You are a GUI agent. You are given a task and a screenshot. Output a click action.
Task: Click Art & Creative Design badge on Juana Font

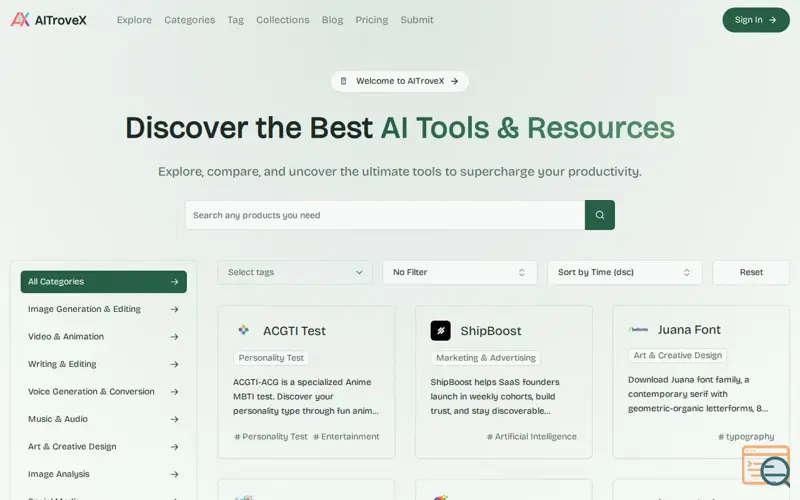click(x=678, y=356)
